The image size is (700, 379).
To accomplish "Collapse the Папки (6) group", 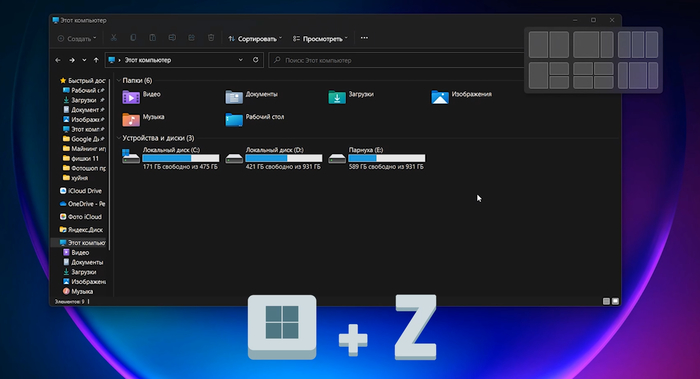I will pyautogui.click(x=119, y=80).
